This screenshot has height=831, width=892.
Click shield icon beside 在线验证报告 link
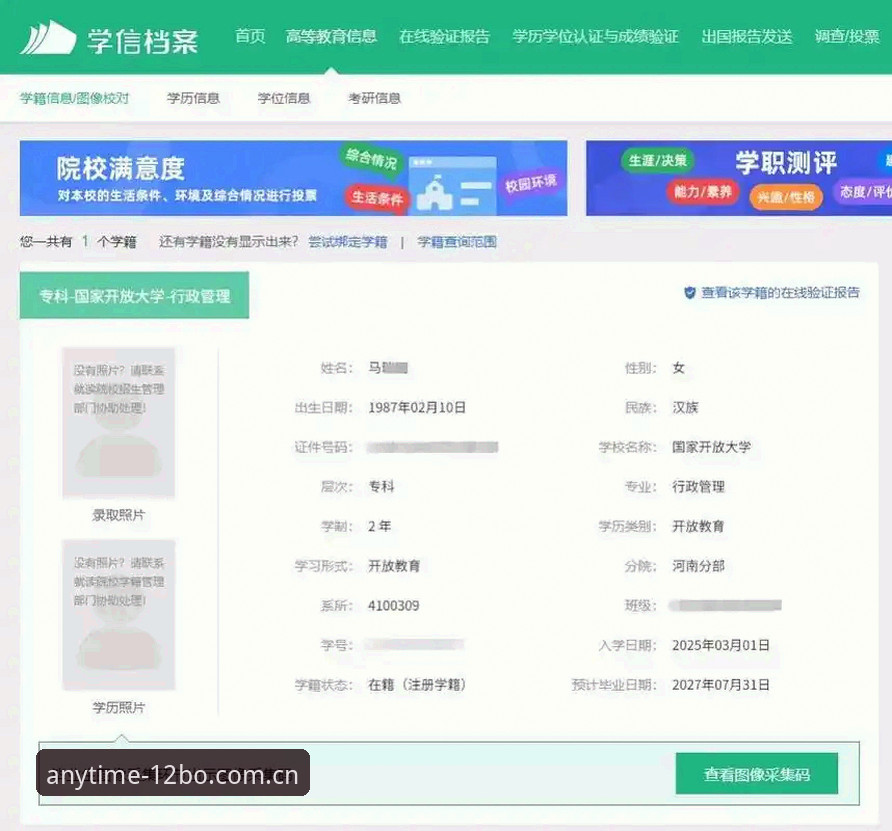click(689, 292)
